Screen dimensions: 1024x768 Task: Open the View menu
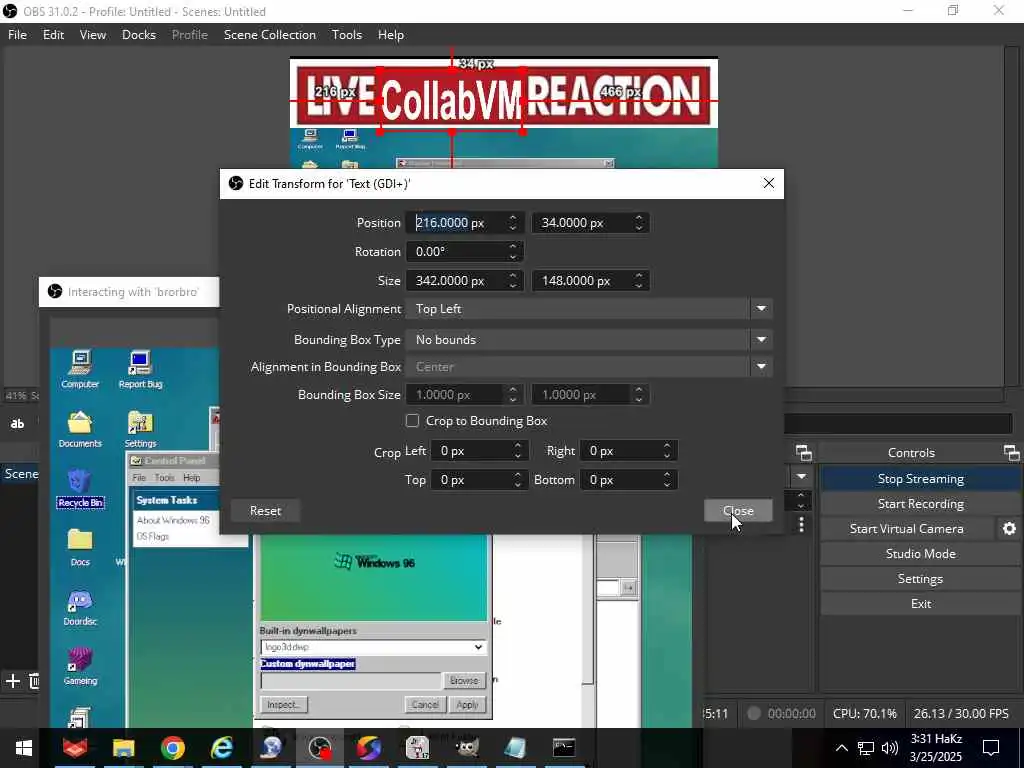tap(93, 35)
